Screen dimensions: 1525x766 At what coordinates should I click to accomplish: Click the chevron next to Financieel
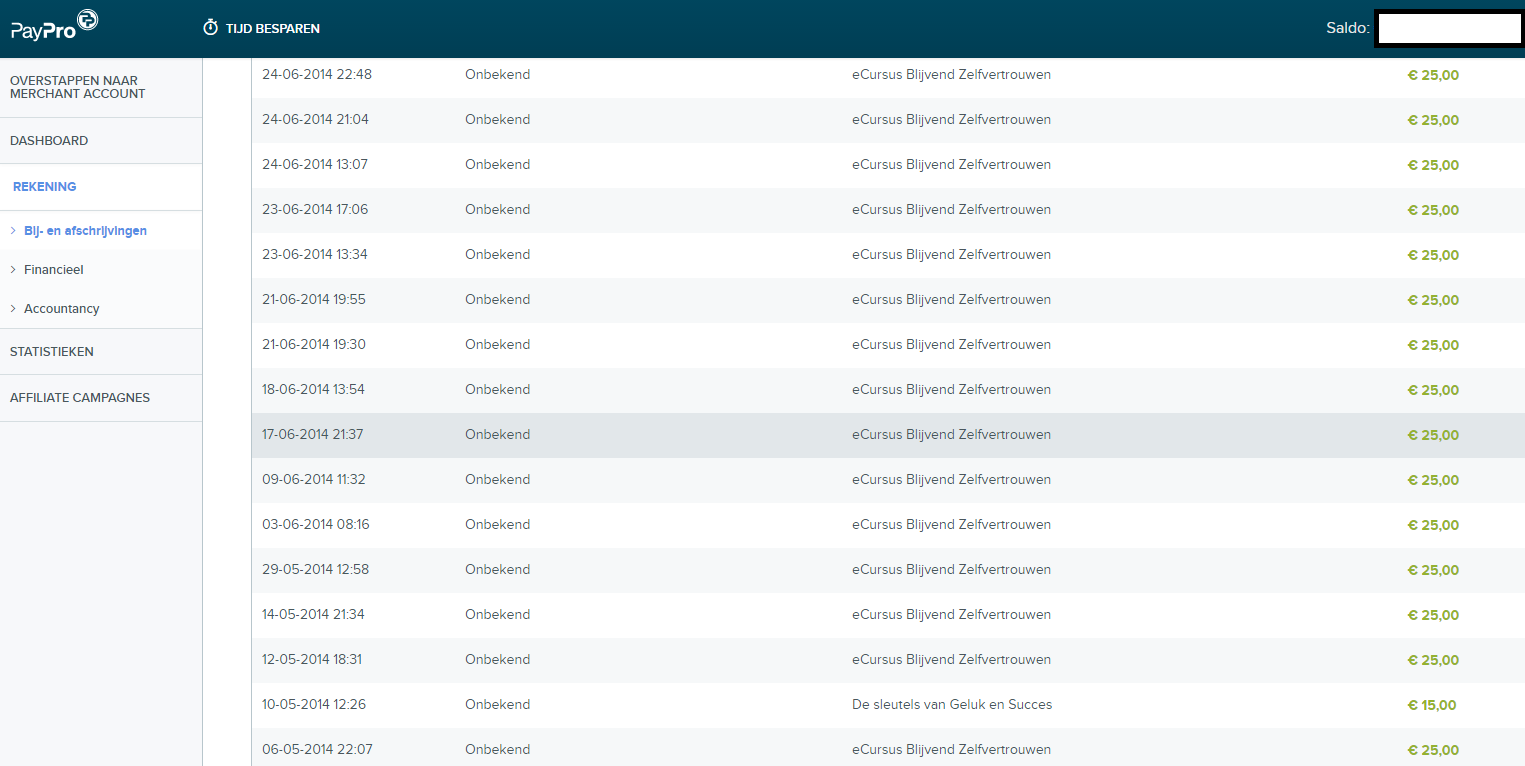point(13,270)
